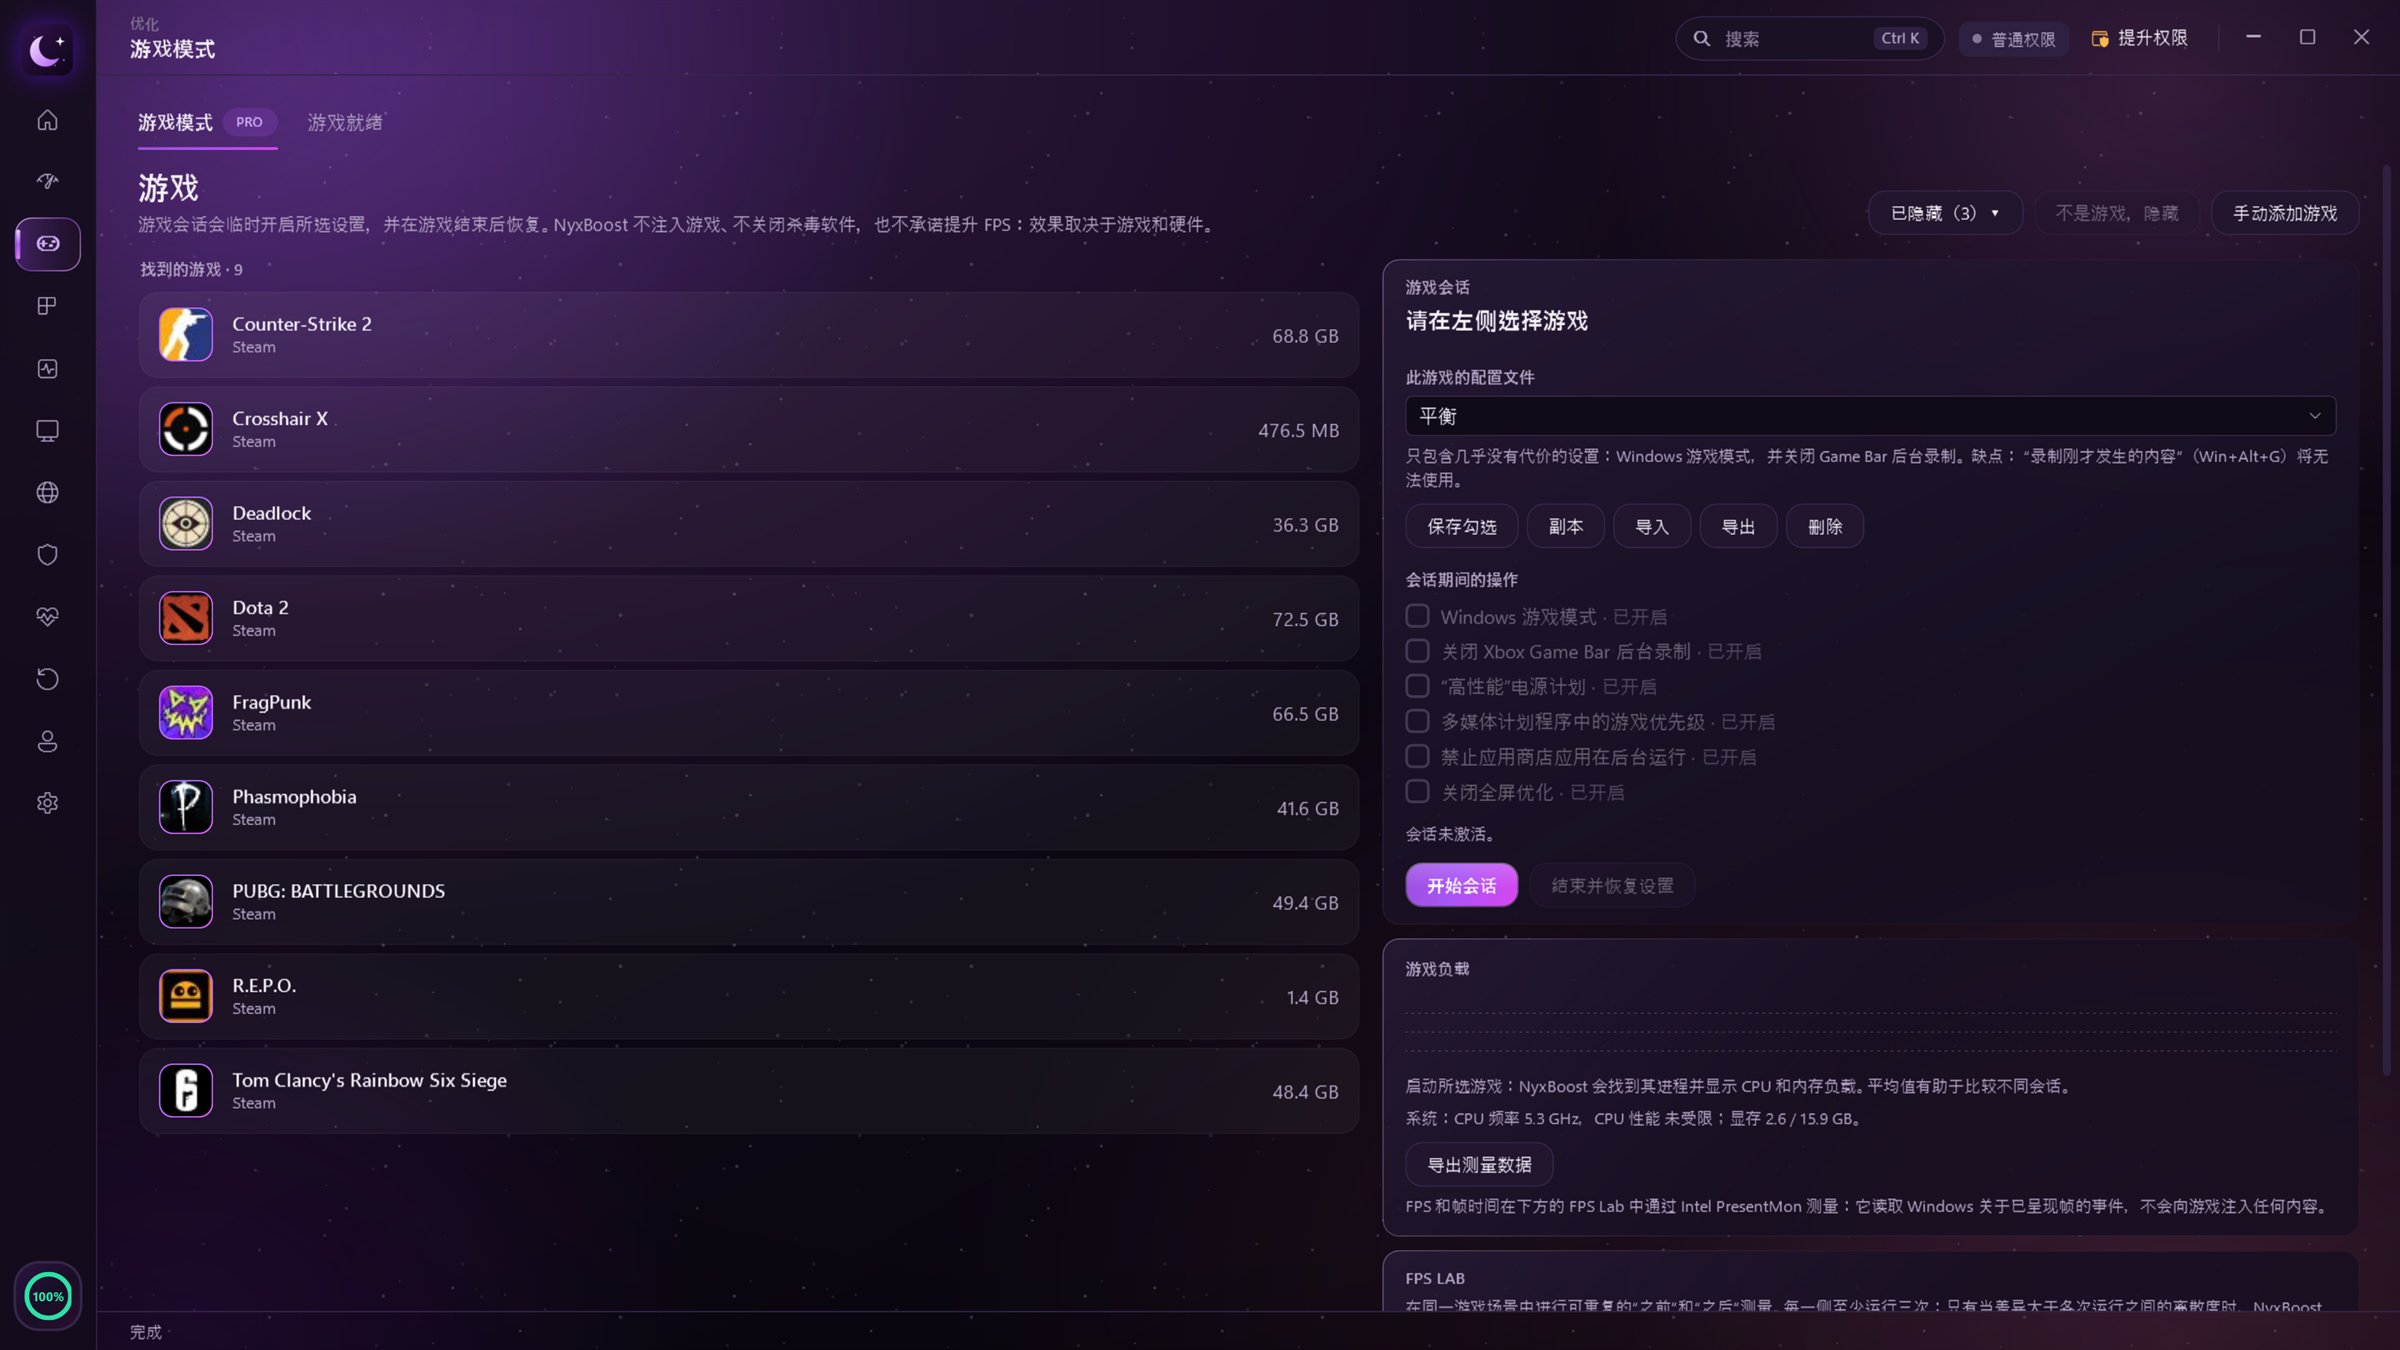Click the Counter-Strike 2 game icon
Image resolution: width=2400 pixels, height=1350 pixels.
186,335
